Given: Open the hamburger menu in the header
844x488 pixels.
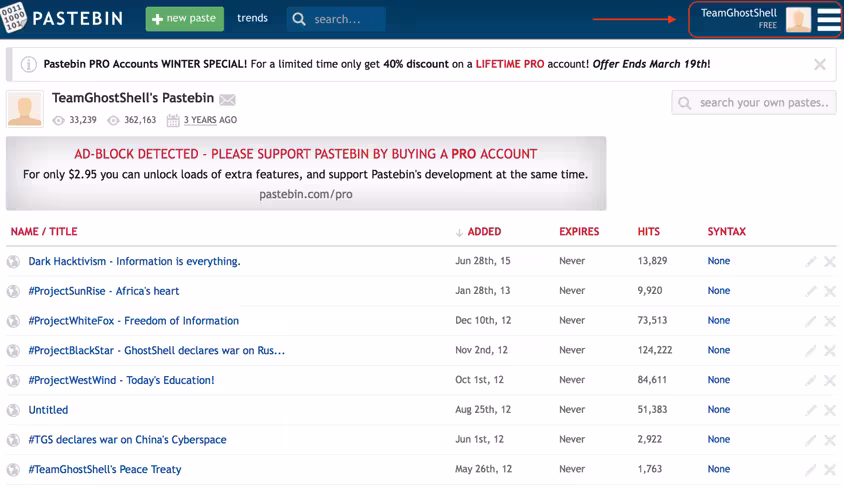Looking at the screenshot, I should click(828, 19).
